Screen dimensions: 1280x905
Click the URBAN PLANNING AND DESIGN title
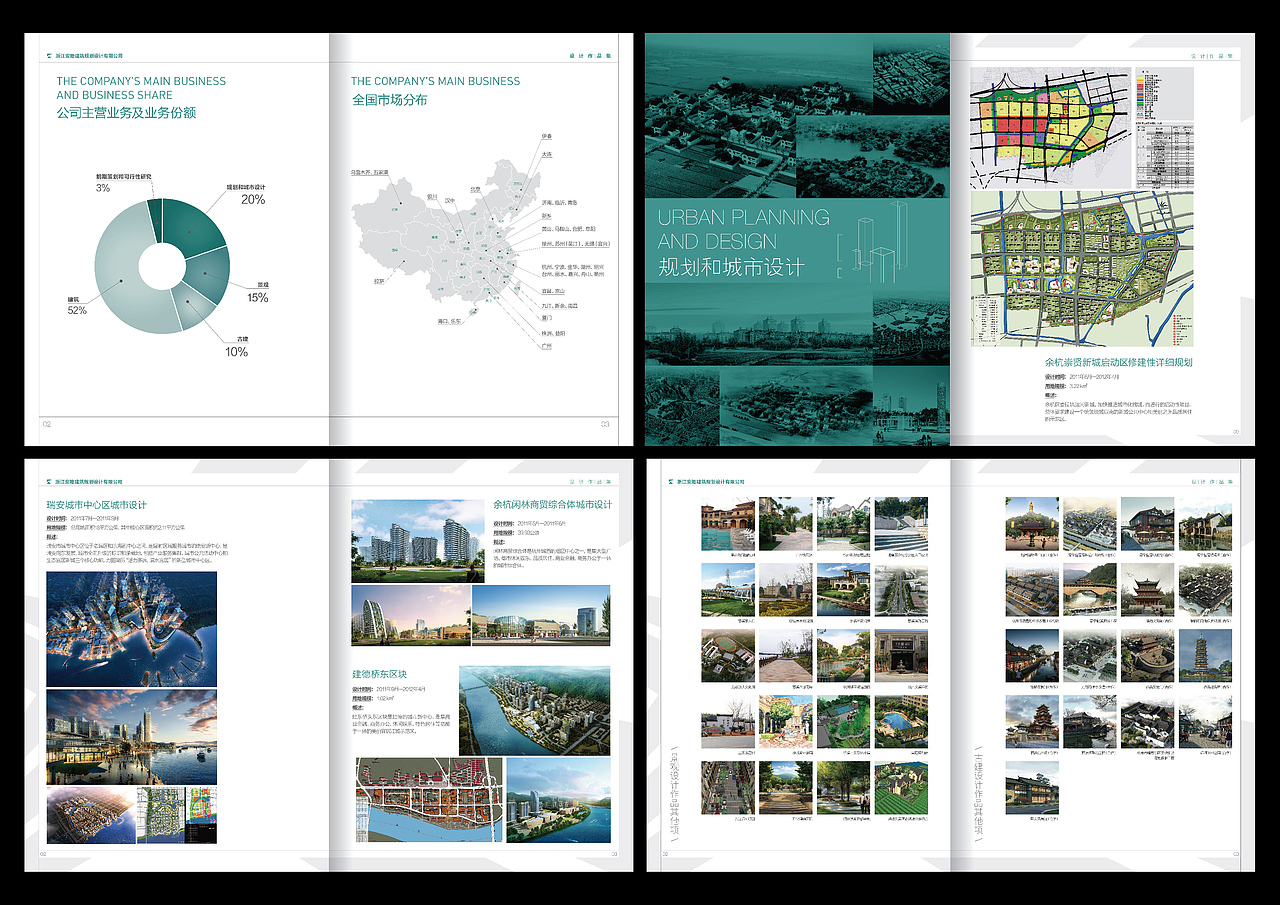(x=743, y=229)
